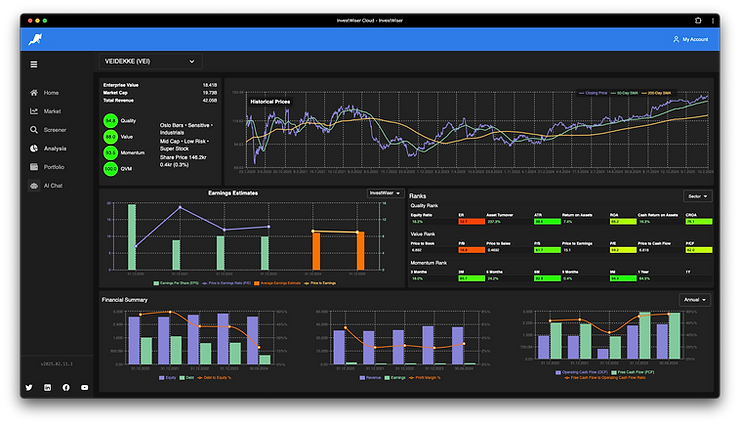Open the YouTube link icon

[x=84, y=387]
